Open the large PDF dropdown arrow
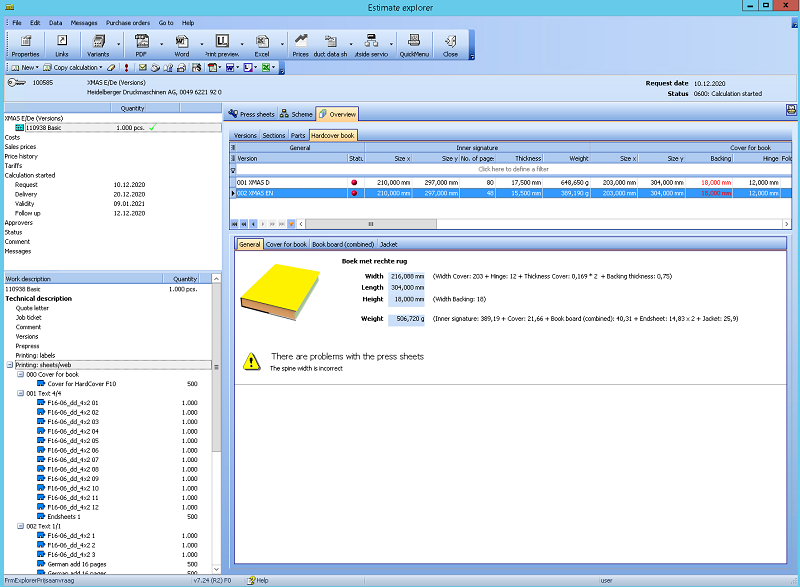800x587 pixels. tap(161, 44)
